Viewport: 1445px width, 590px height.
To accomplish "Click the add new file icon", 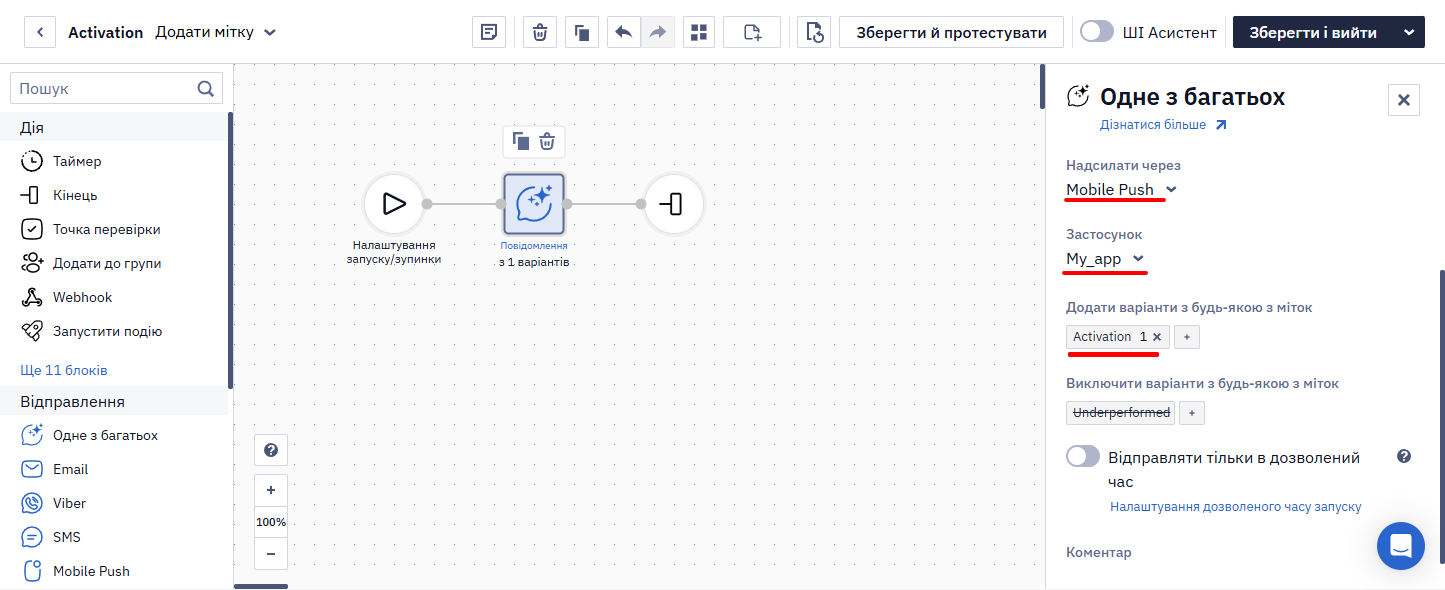I will point(752,32).
